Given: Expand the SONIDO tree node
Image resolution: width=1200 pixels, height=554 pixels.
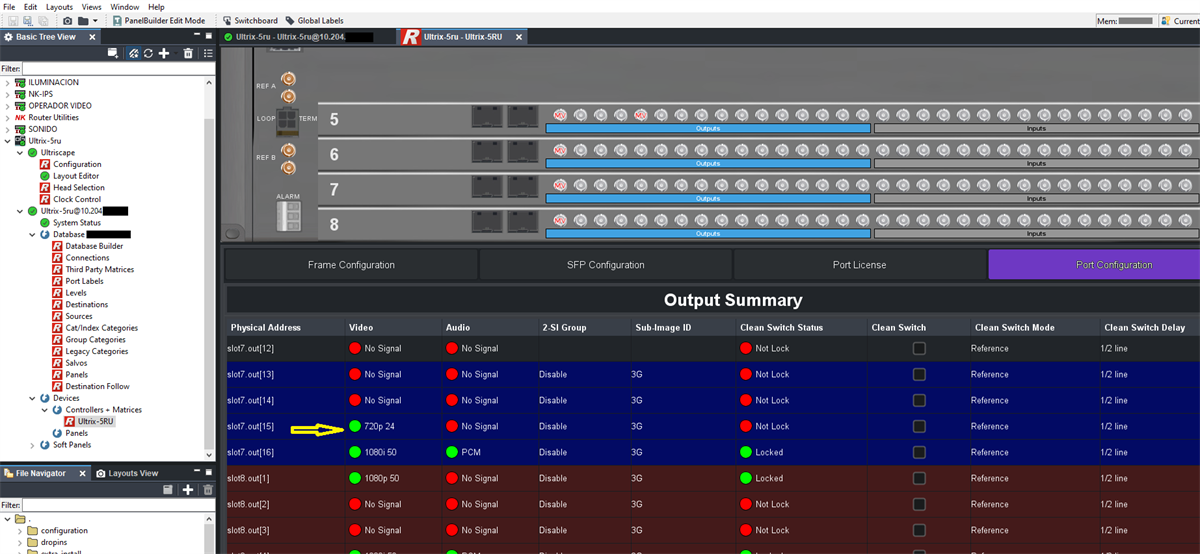Looking at the screenshot, I should click(x=8, y=129).
